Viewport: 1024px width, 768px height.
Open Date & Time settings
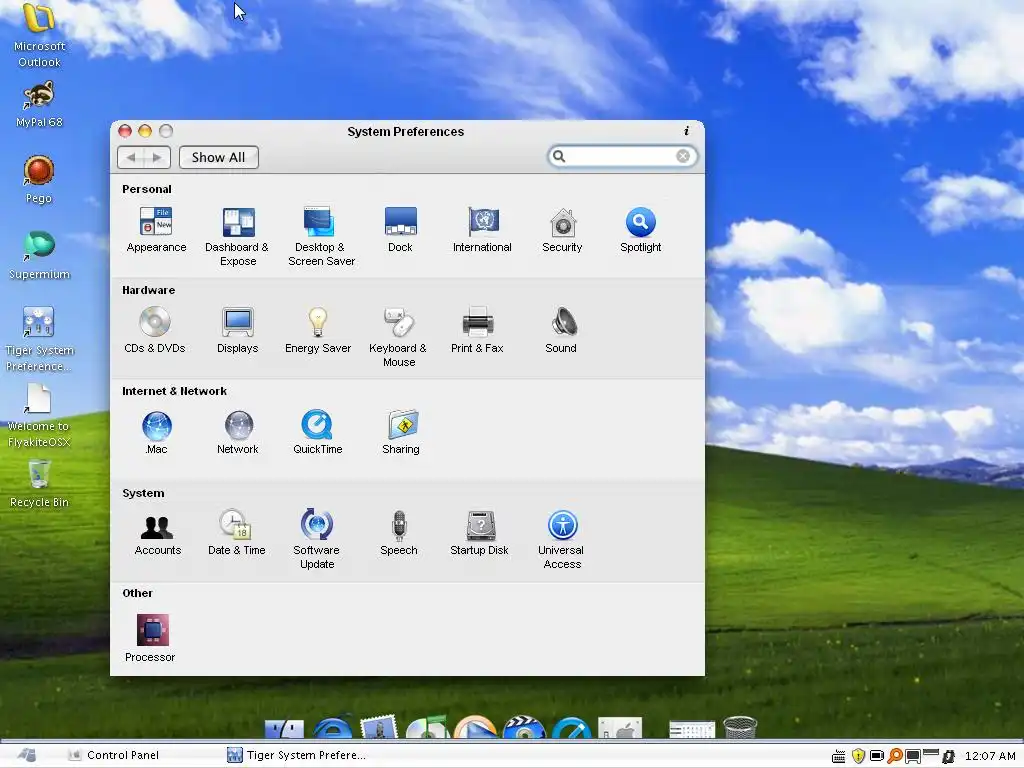pos(236,533)
